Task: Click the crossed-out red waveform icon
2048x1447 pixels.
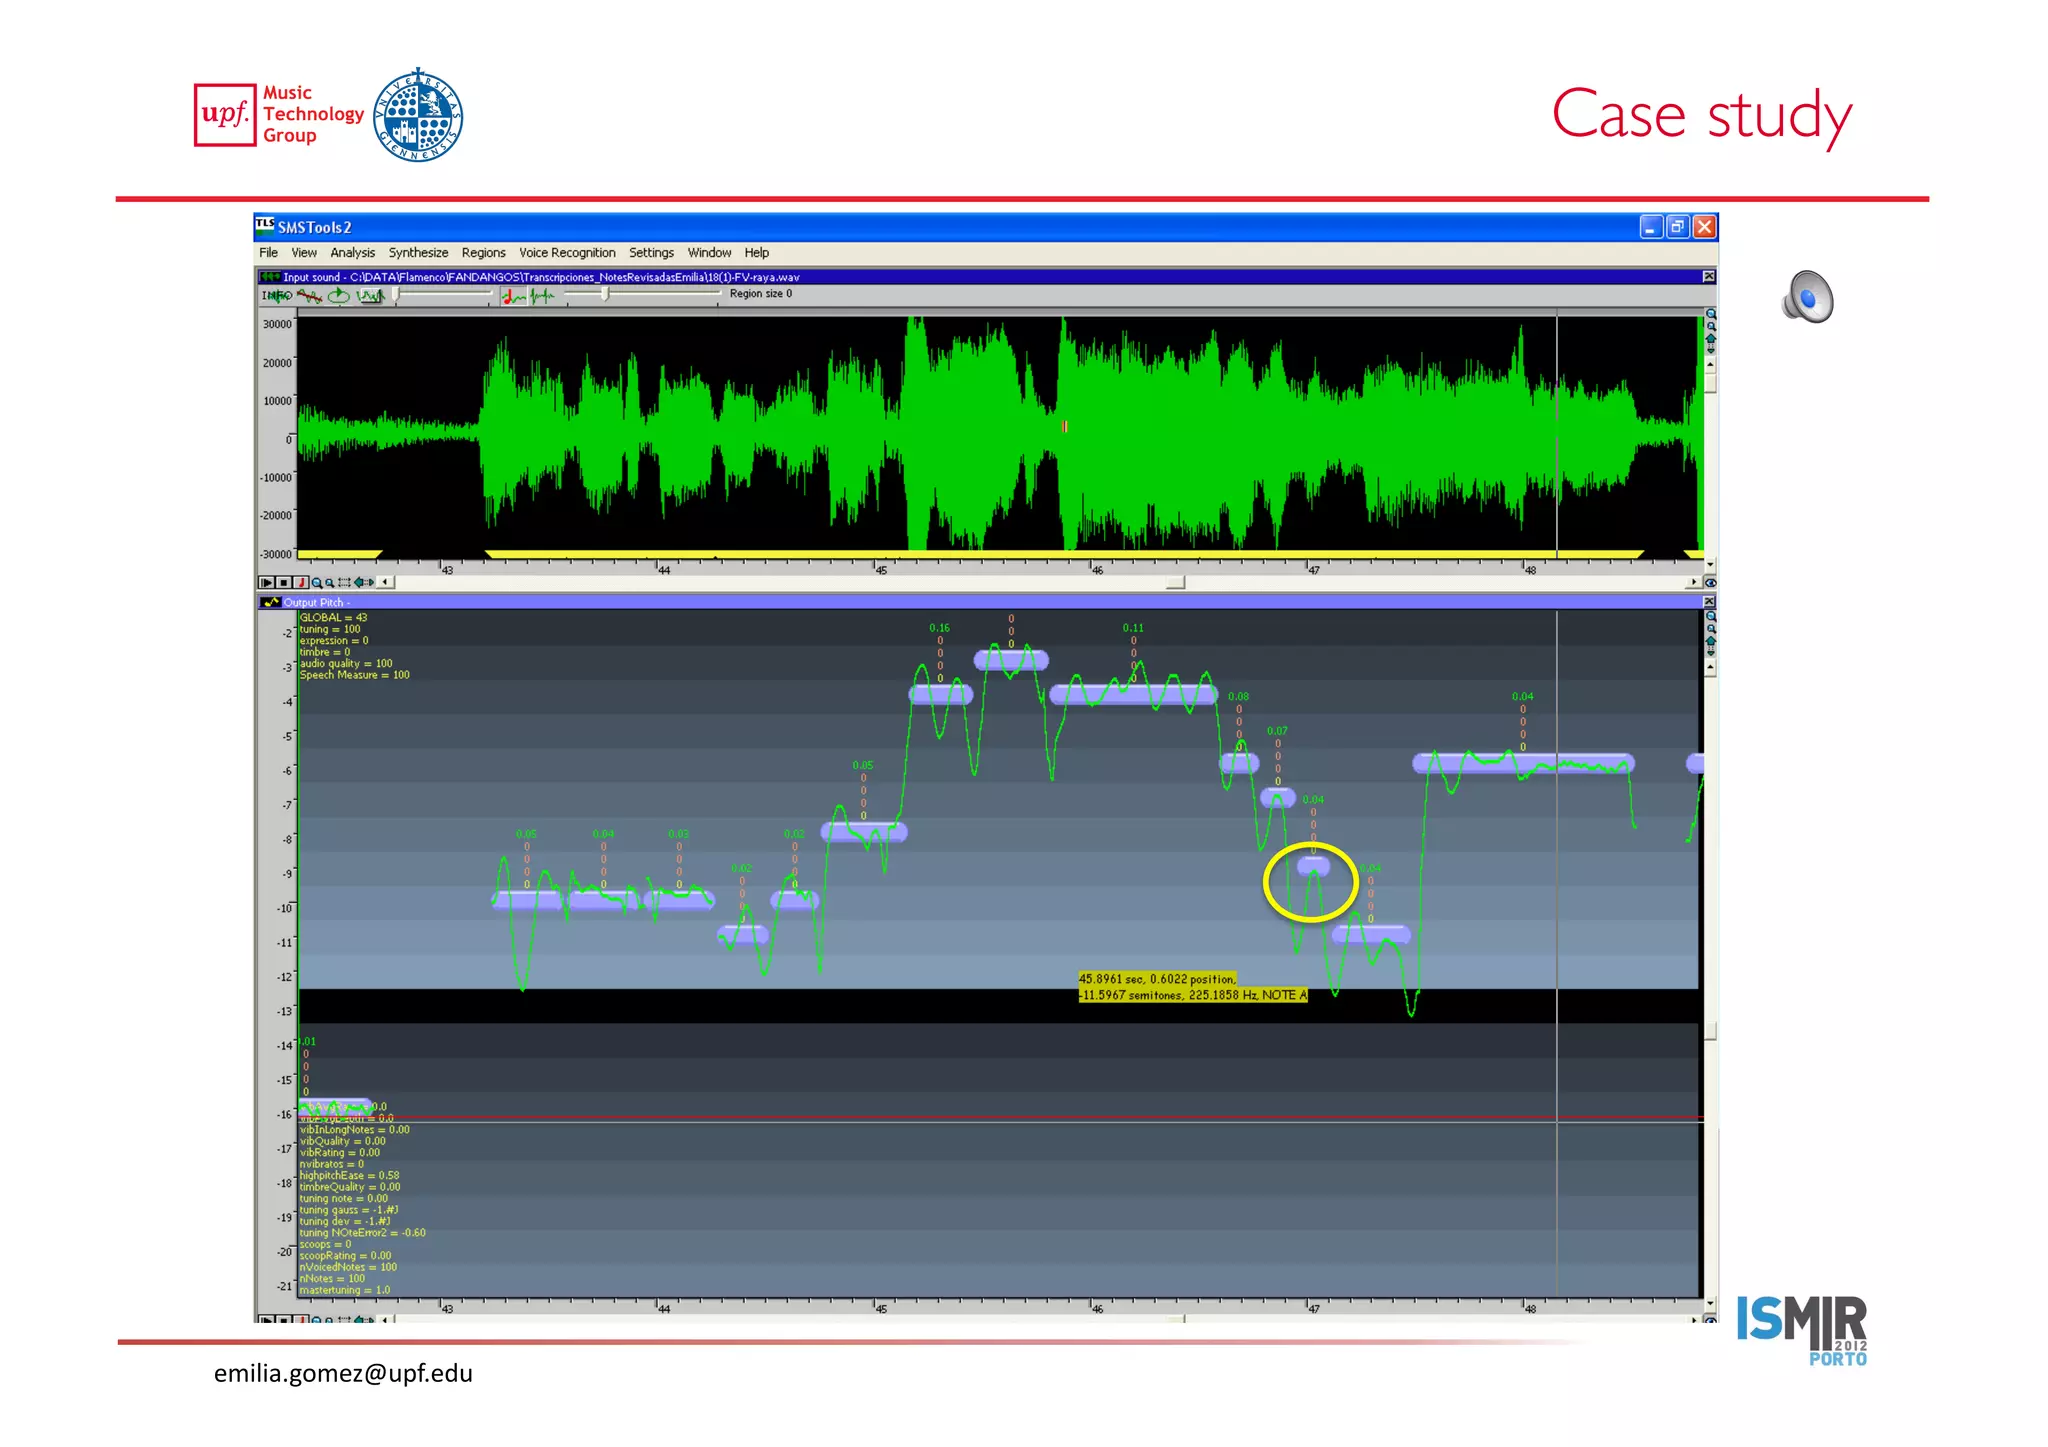Action: [309, 296]
